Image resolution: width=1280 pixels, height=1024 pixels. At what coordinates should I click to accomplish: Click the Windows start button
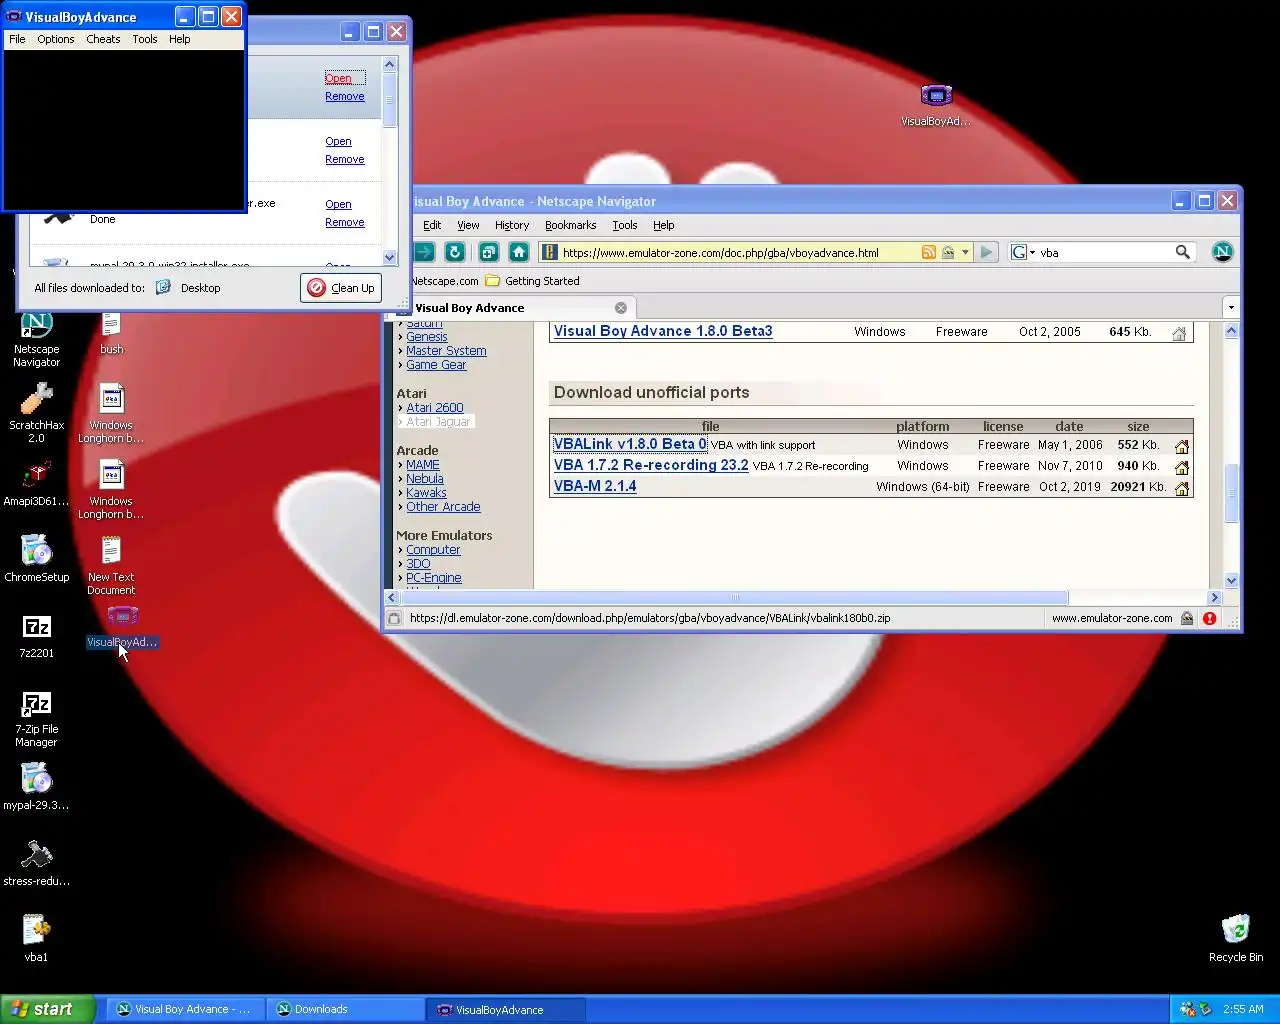47,1009
